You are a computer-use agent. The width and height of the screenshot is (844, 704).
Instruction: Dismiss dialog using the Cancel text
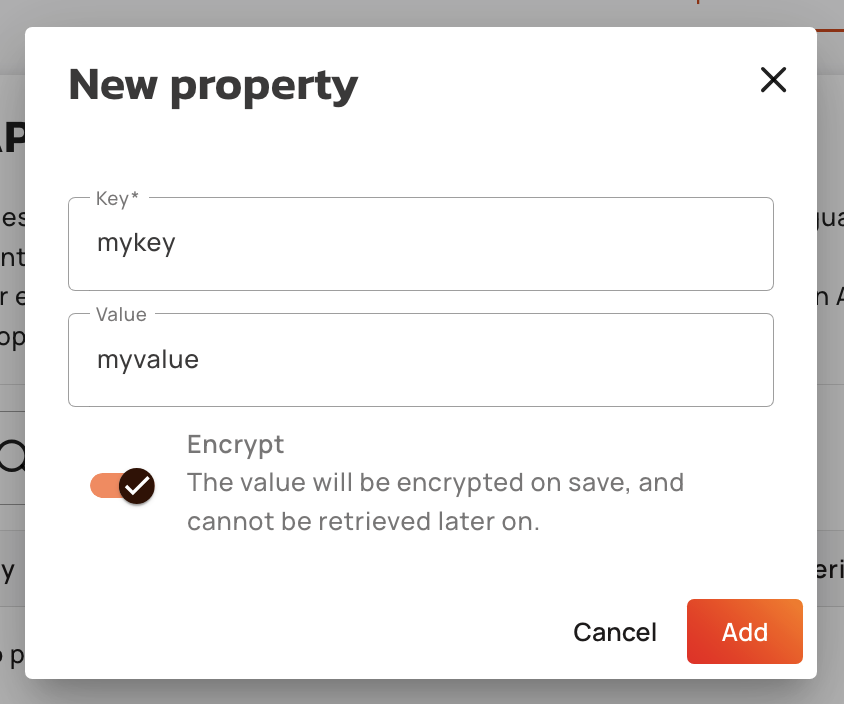pyautogui.click(x=614, y=632)
